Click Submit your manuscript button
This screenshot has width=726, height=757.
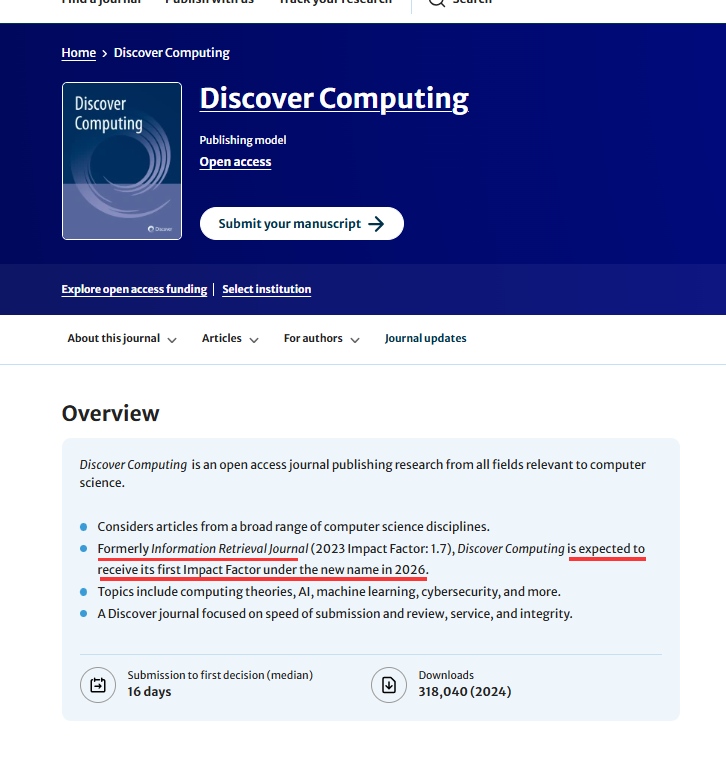302,224
